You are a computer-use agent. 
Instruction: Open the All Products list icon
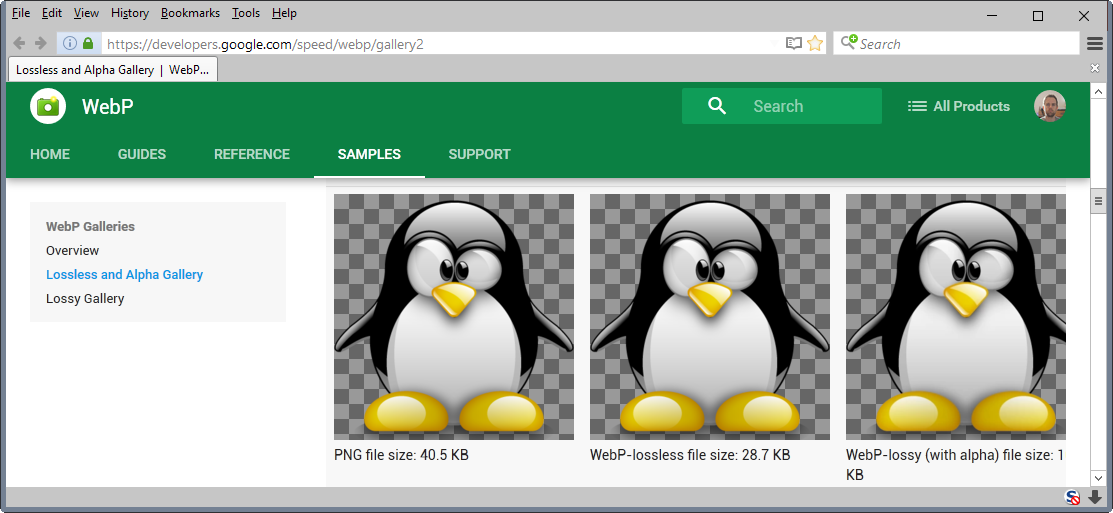pyautogui.click(x=917, y=106)
